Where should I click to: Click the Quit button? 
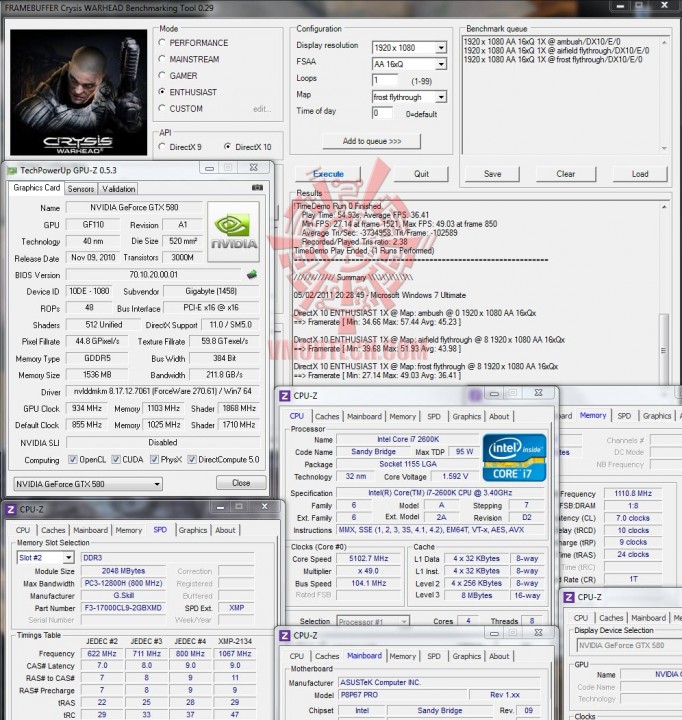click(x=421, y=174)
